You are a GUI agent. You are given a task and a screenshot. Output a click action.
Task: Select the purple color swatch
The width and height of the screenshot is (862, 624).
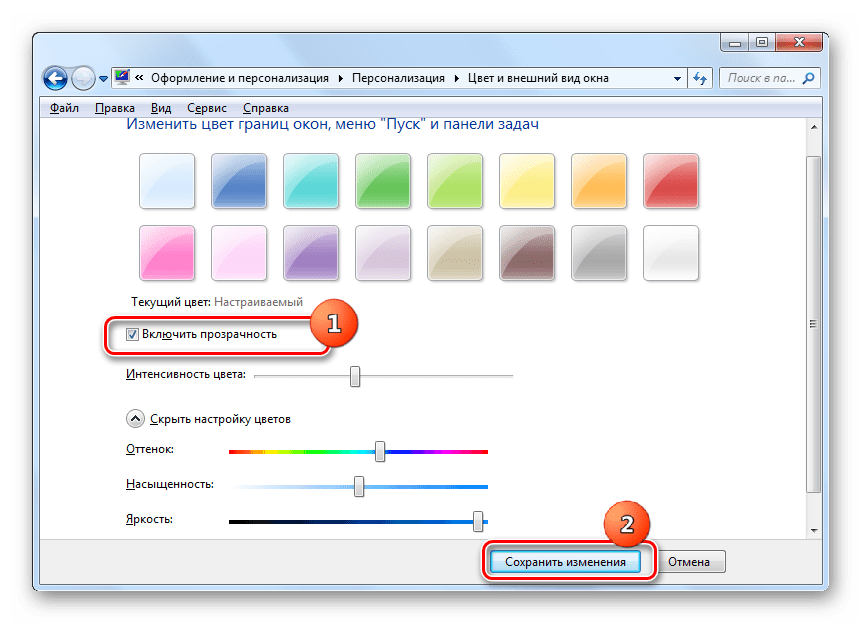tap(311, 253)
